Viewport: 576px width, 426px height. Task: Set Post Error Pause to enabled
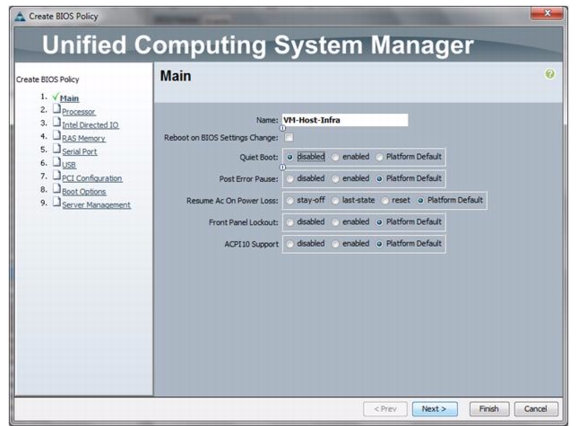(335, 179)
